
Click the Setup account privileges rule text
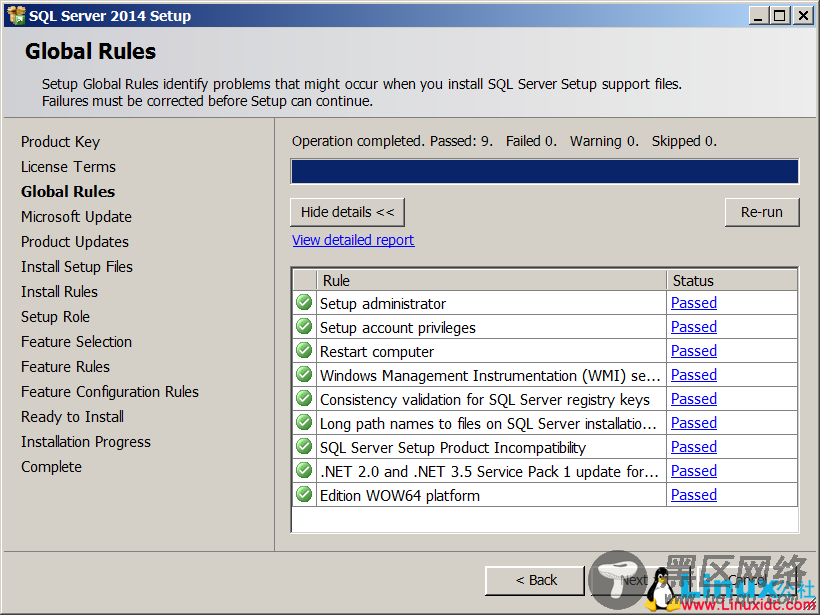[x=398, y=328]
